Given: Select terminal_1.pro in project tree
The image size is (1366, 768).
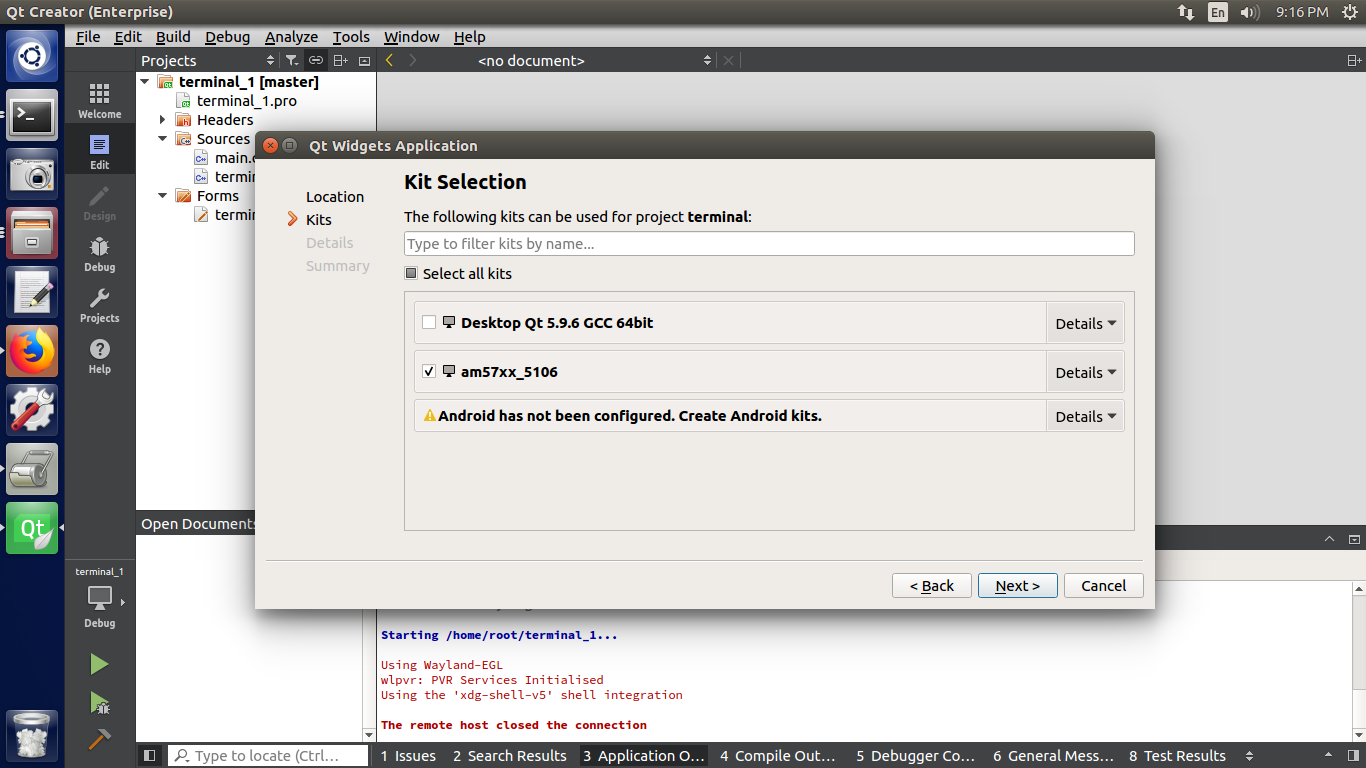Looking at the screenshot, I should click(x=246, y=101).
